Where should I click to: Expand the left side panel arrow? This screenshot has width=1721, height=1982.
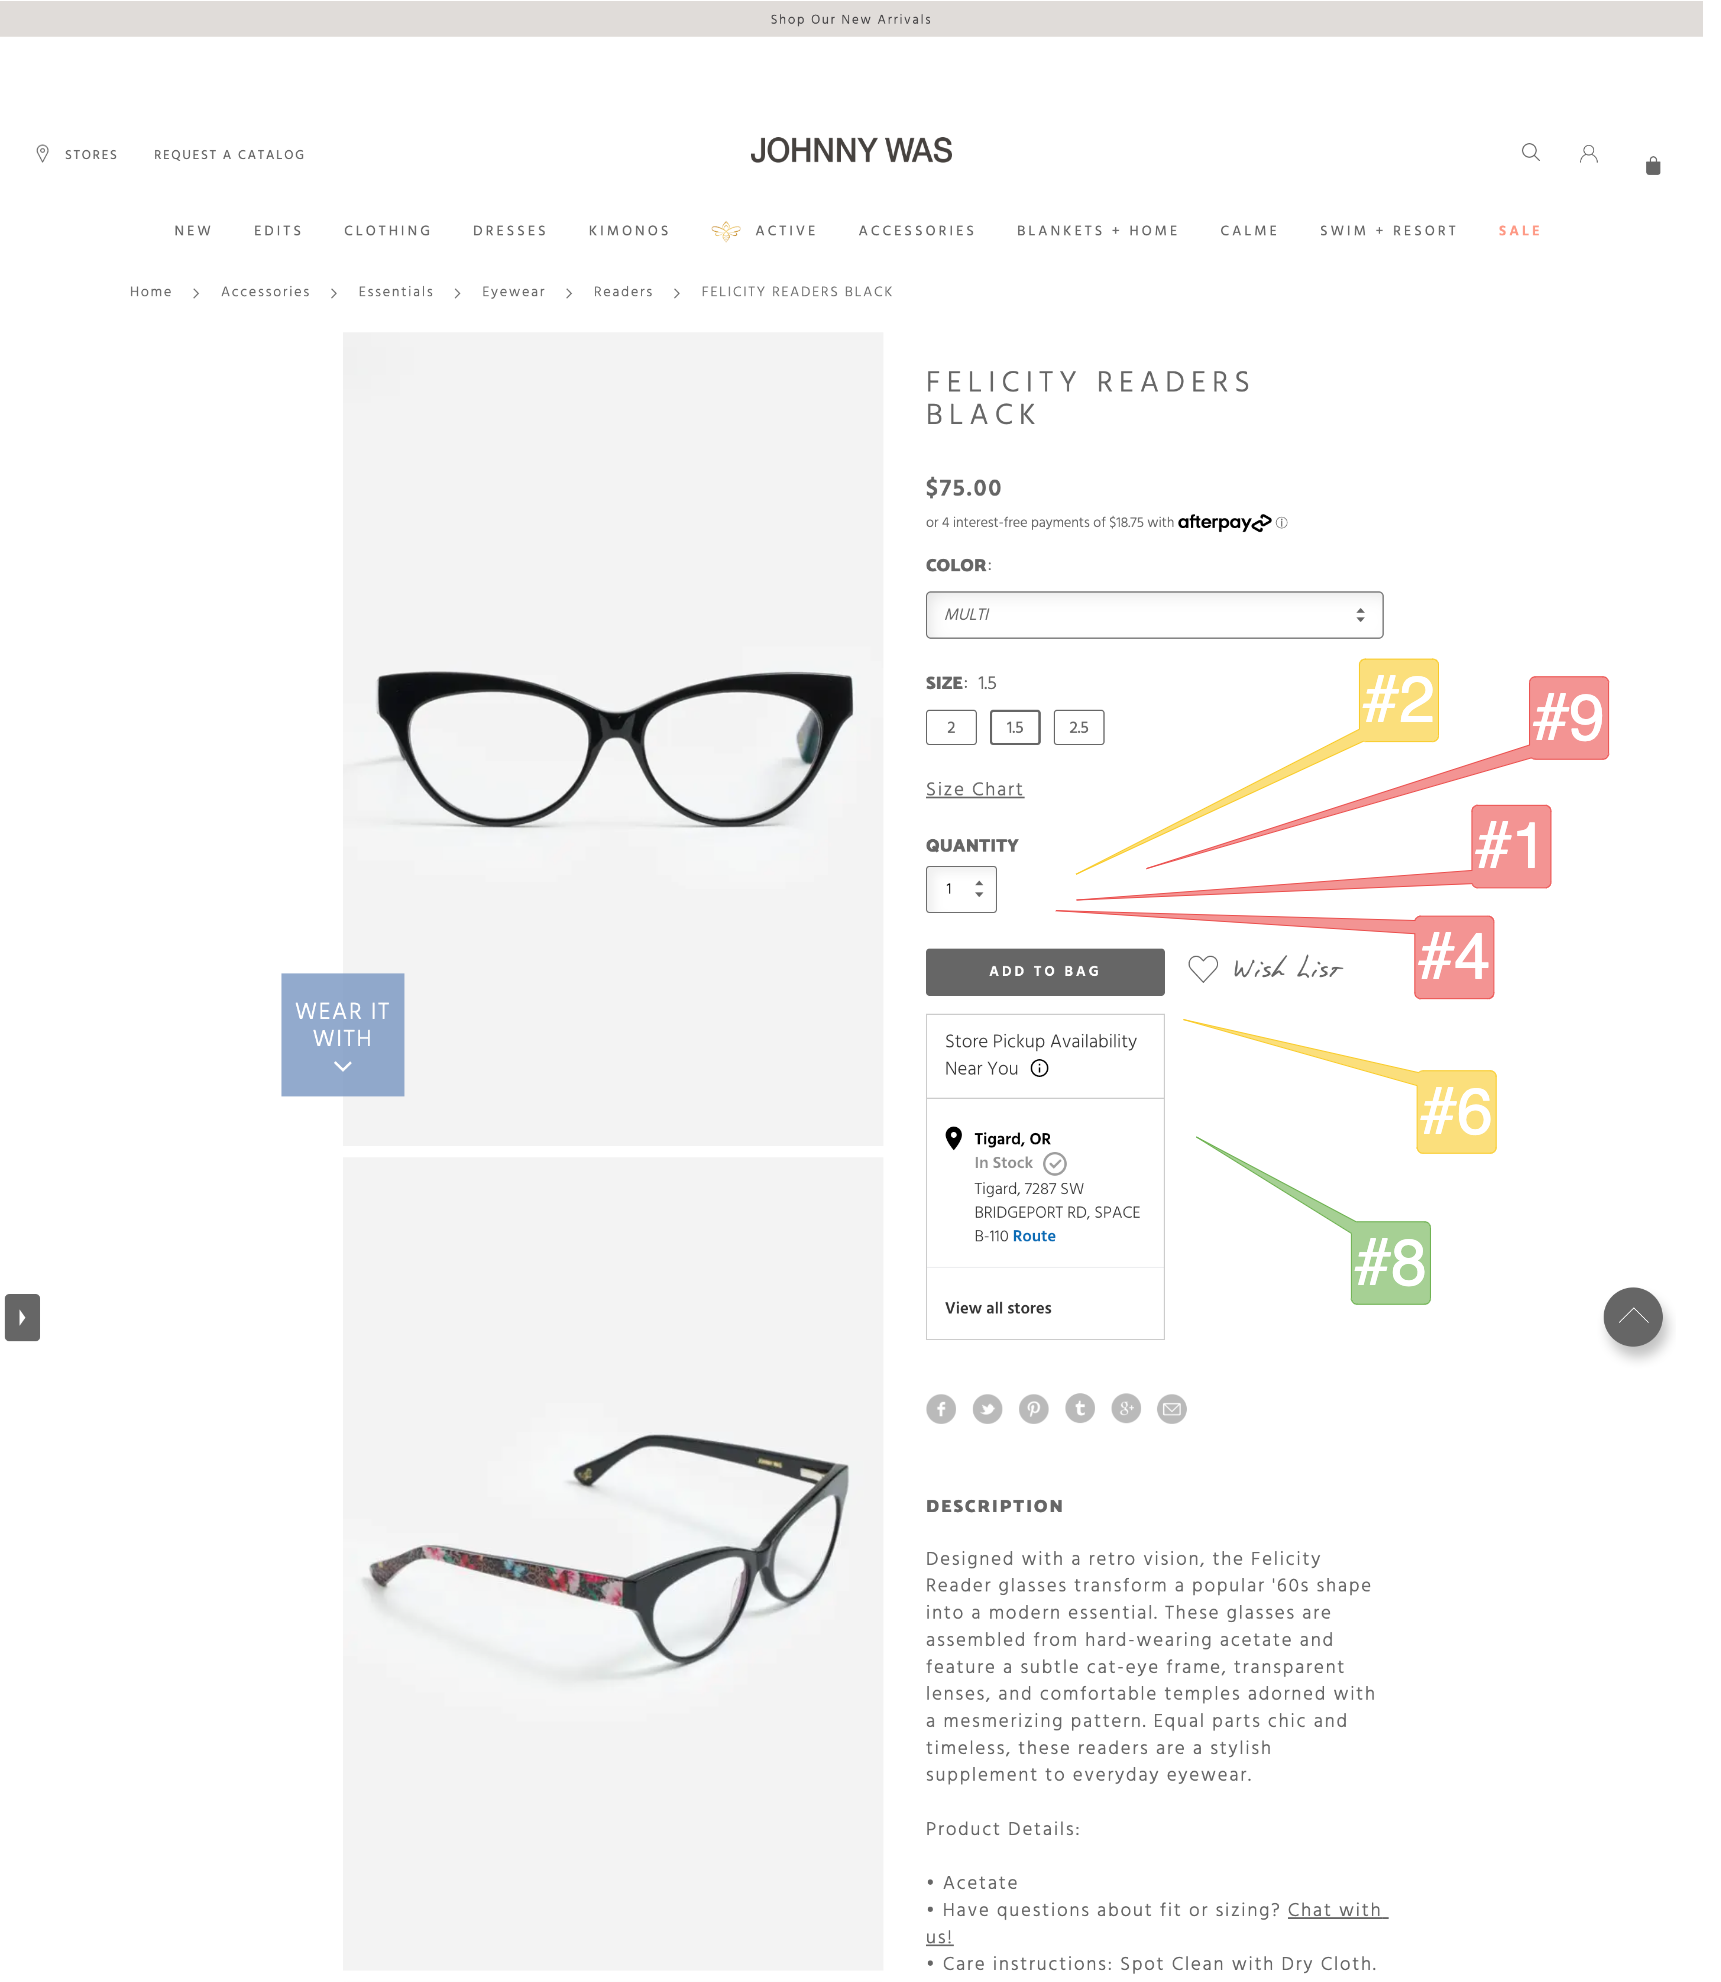tap(22, 1317)
